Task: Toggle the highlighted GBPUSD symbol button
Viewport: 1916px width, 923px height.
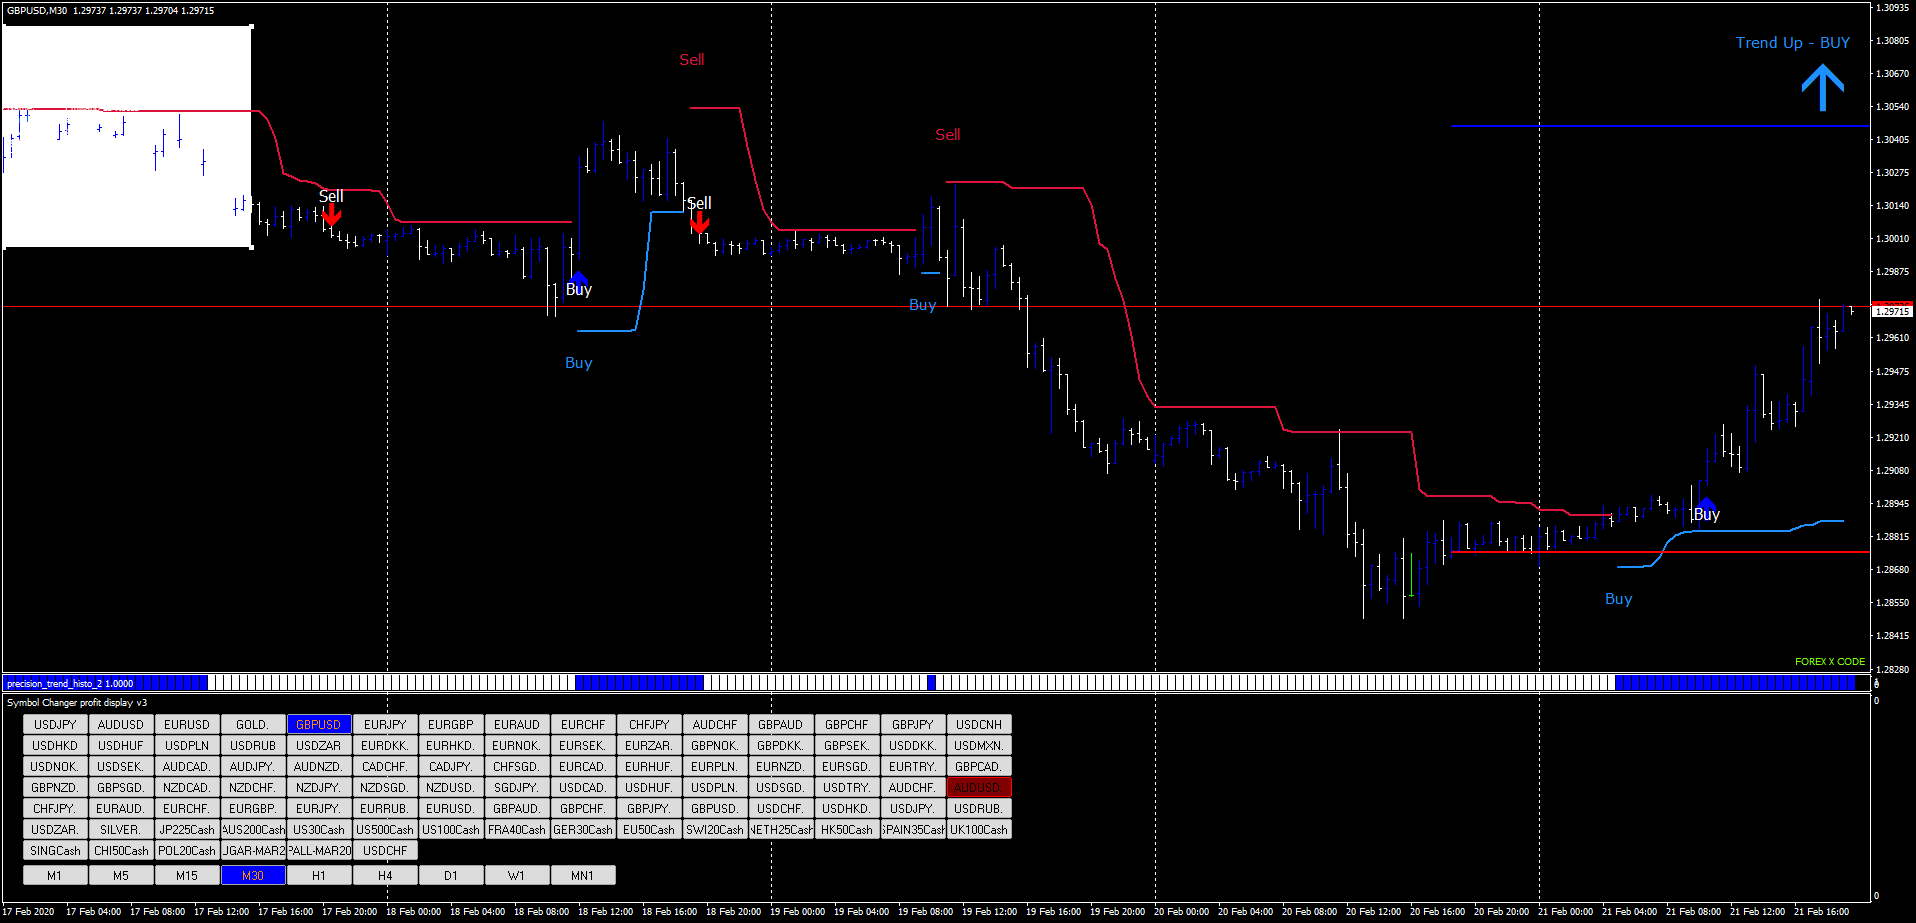Action: (x=318, y=724)
